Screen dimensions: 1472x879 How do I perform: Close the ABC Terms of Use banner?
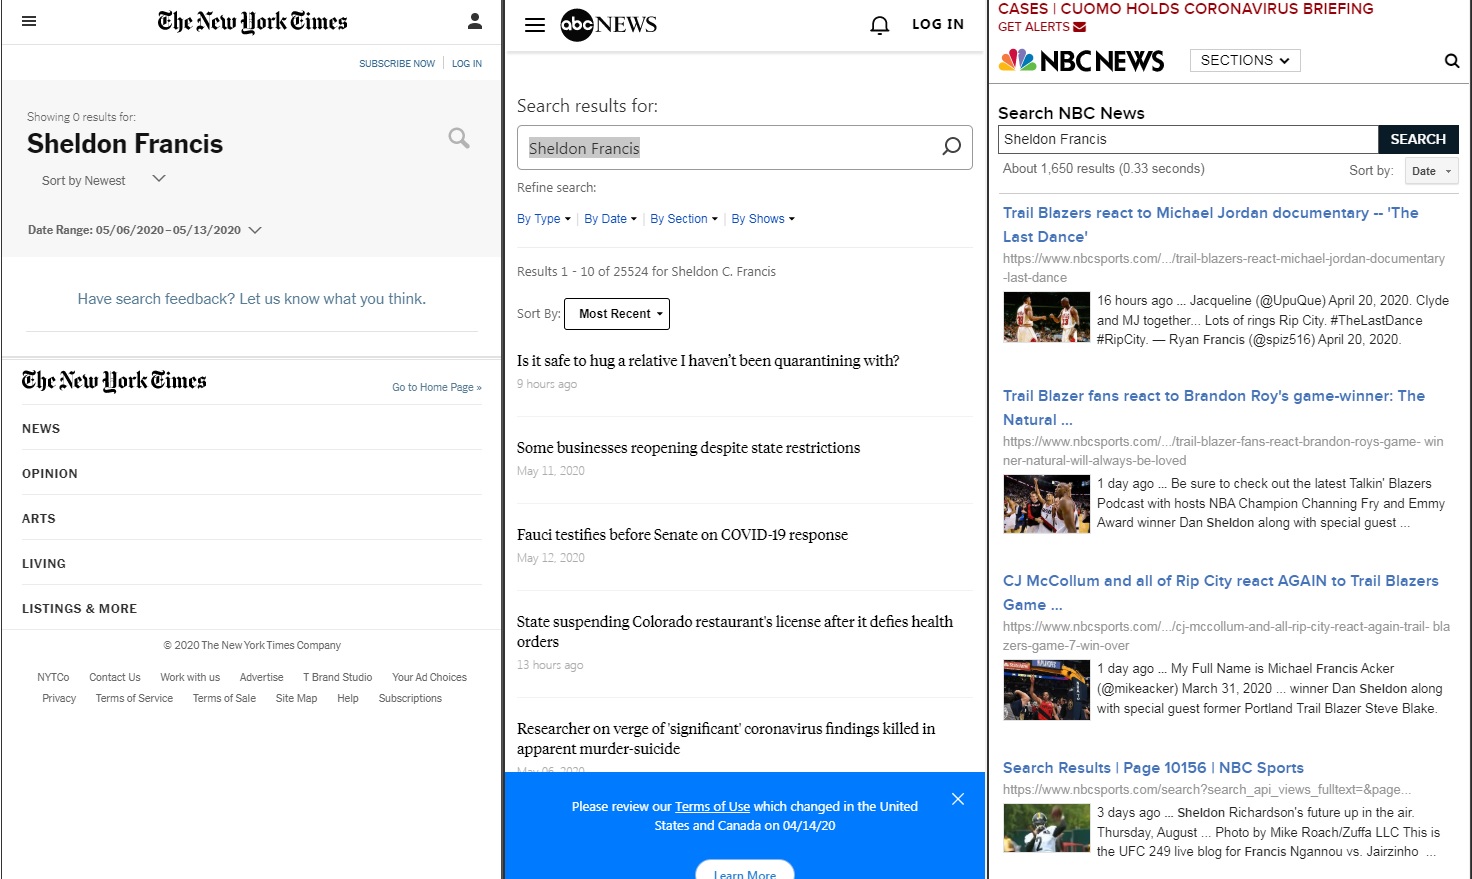click(x=958, y=799)
